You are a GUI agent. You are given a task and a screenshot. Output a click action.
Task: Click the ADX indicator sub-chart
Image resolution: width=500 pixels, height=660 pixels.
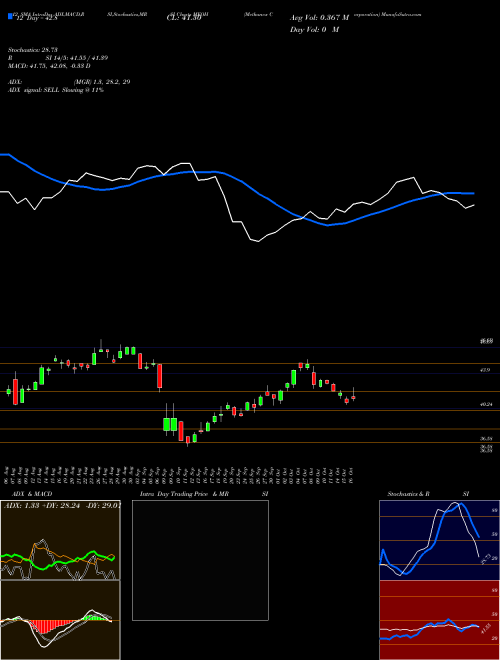pos(60,540)
